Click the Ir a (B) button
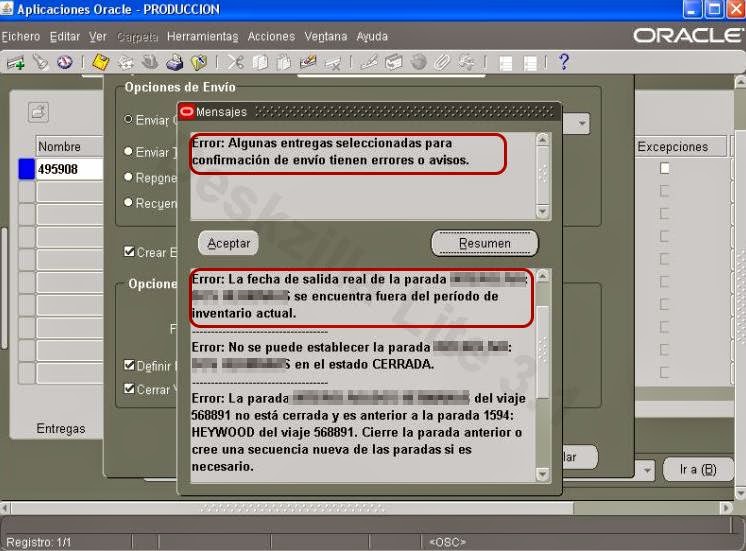Viewport: 746px width, 551px height. [x=698, y=470]
